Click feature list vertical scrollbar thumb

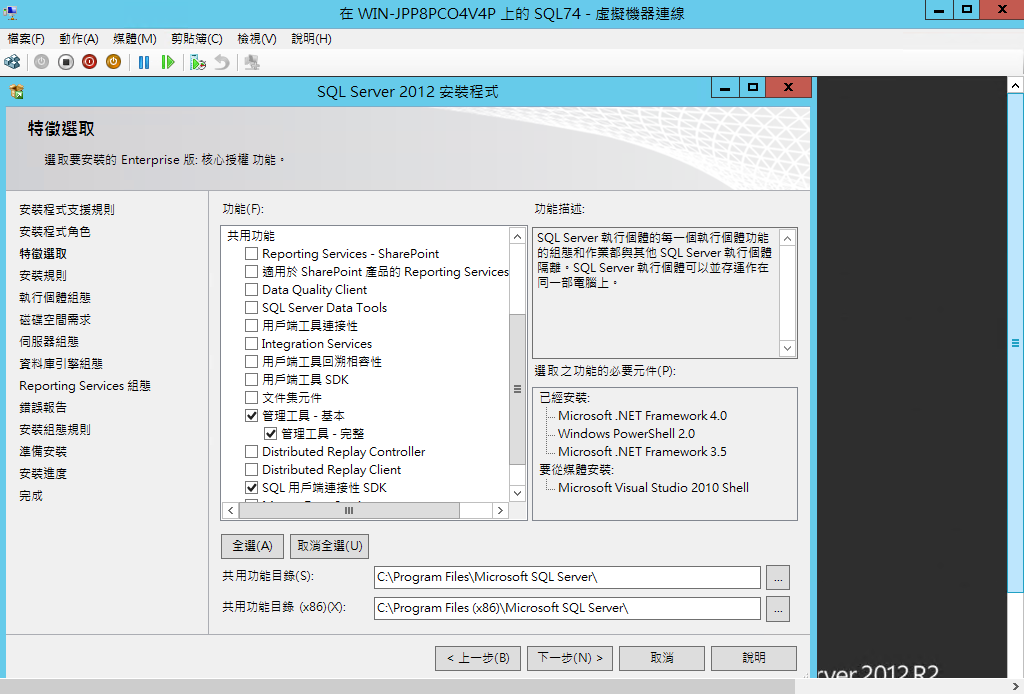pos(517,389)
